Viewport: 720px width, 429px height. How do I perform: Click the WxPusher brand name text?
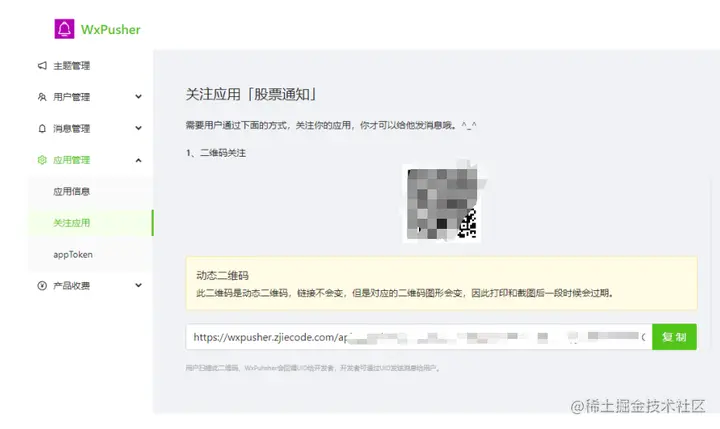coord(111,29)
